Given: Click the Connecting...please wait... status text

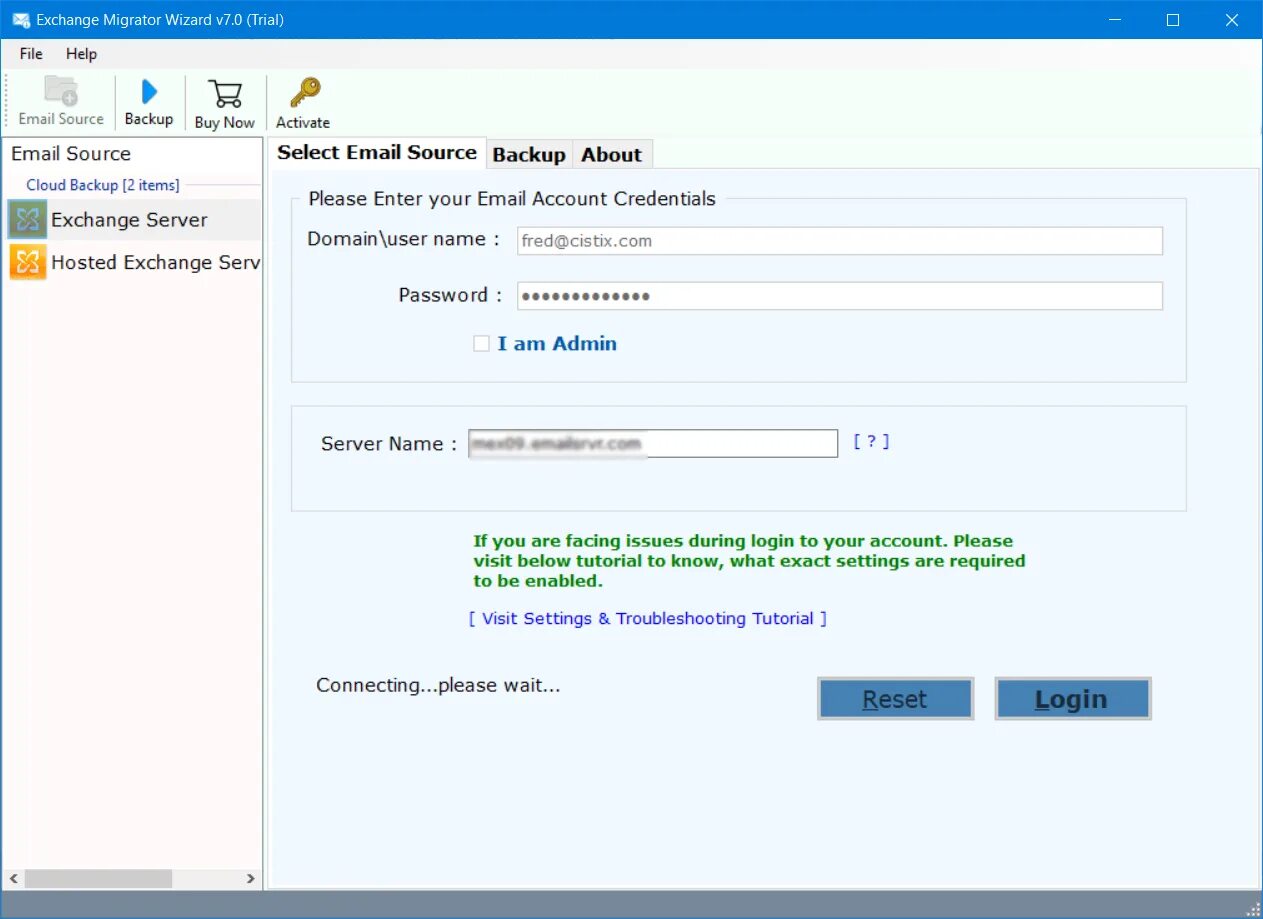Looking at the screenshot, I should click(438, 685).
